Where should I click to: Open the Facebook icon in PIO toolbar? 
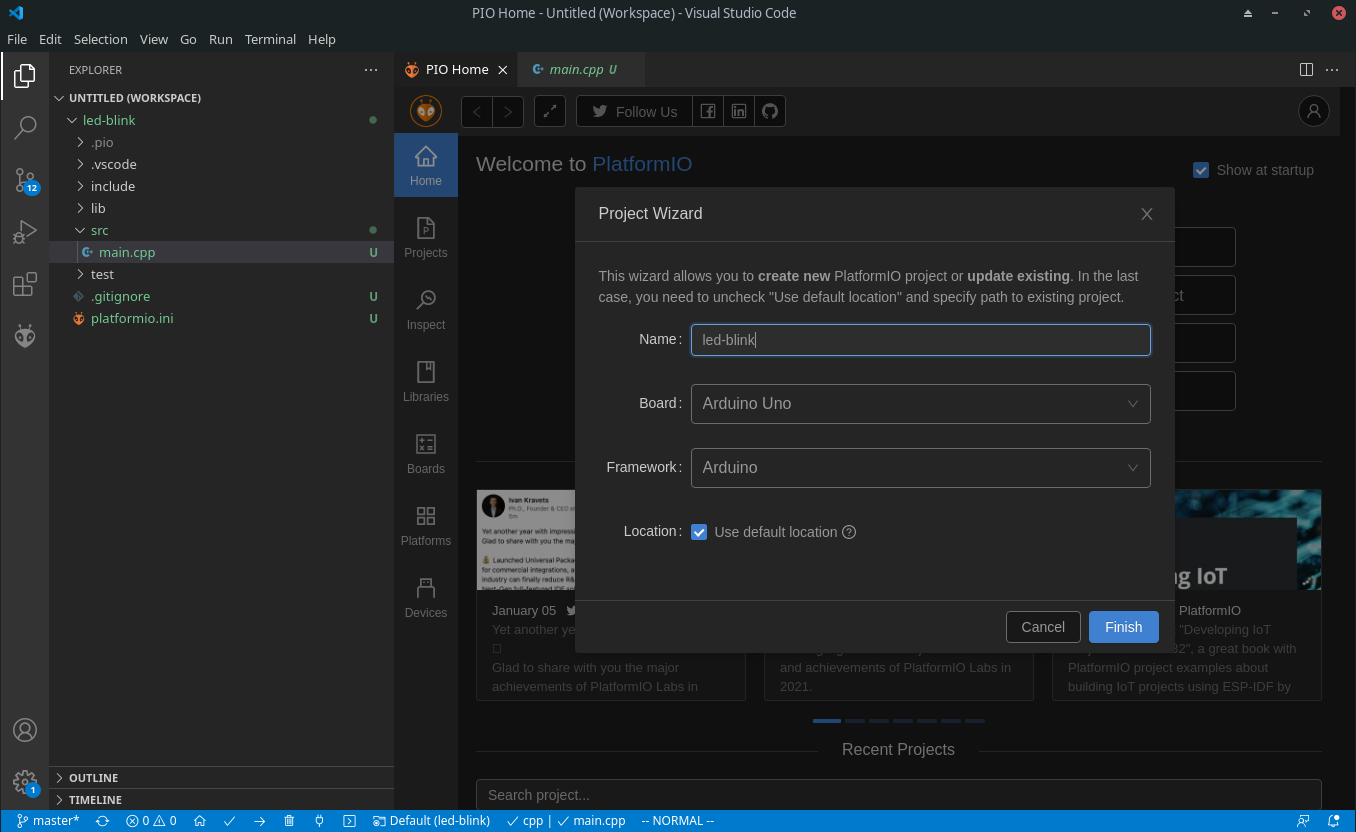(708, 112)
